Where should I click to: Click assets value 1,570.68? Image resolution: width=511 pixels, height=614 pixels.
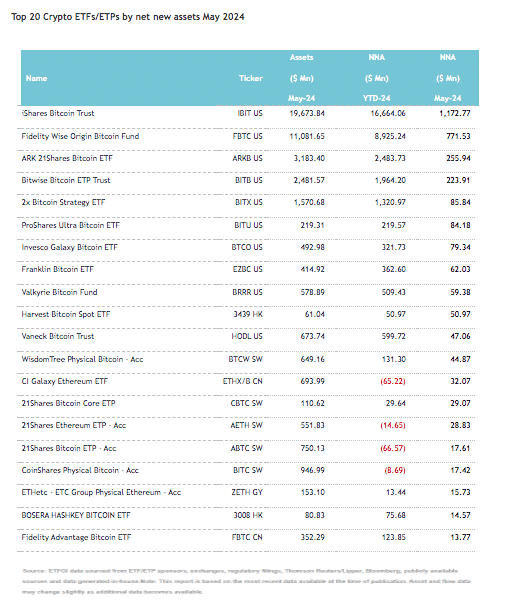click(x=309, y=202)
